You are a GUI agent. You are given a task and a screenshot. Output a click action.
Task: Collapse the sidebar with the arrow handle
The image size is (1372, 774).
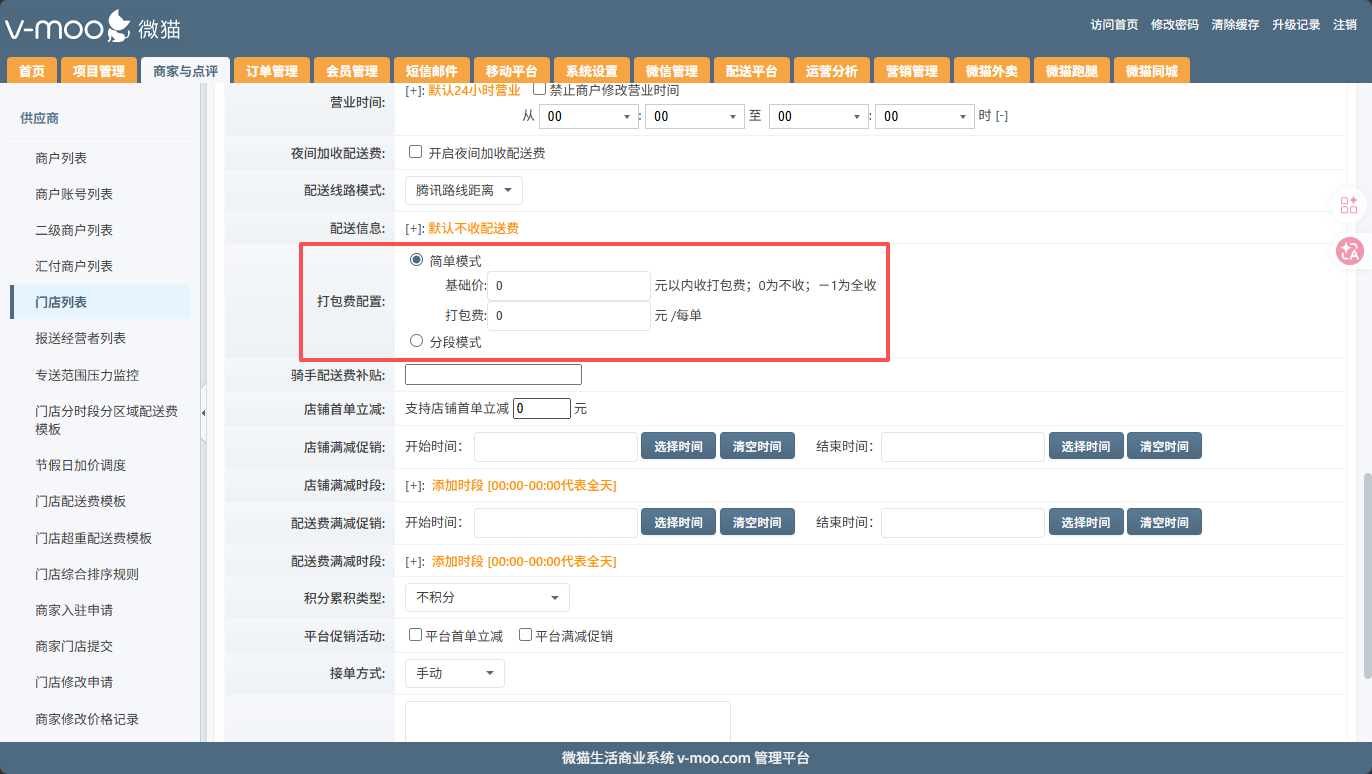click(x=204, y=412)
